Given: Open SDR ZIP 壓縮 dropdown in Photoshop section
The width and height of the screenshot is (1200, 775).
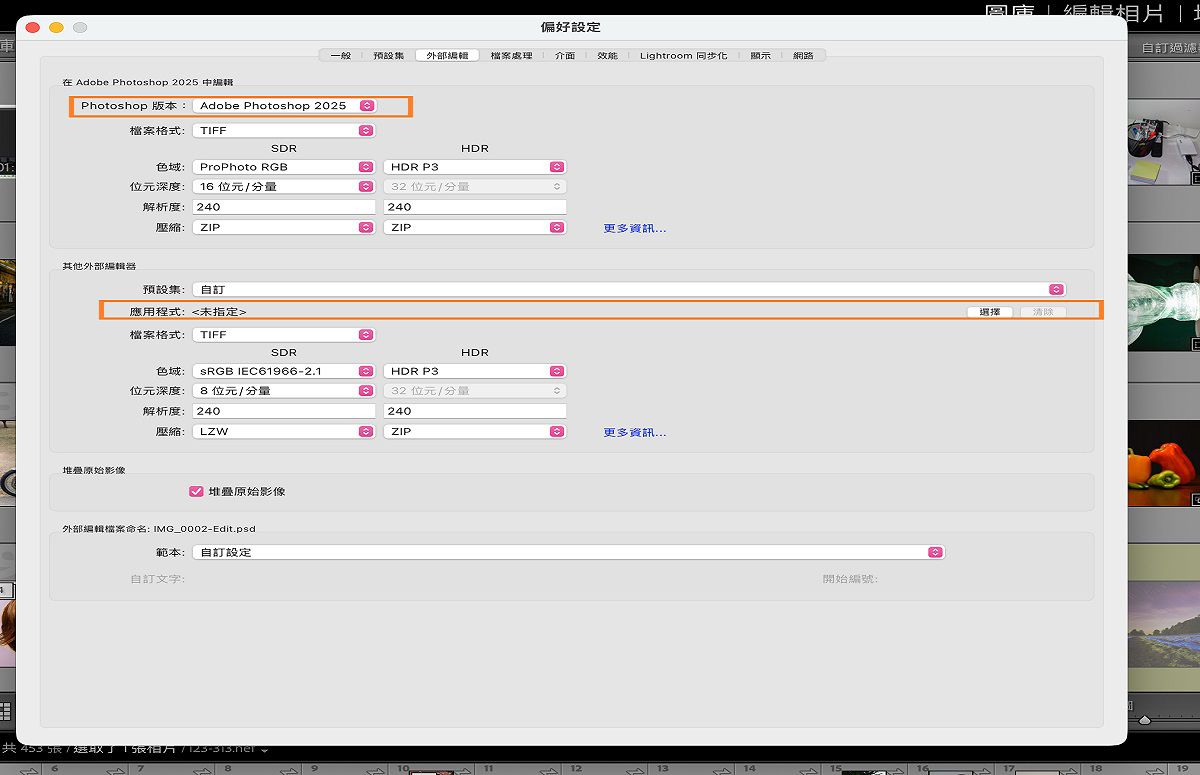Looking at the screenshot, I should 283,227.
